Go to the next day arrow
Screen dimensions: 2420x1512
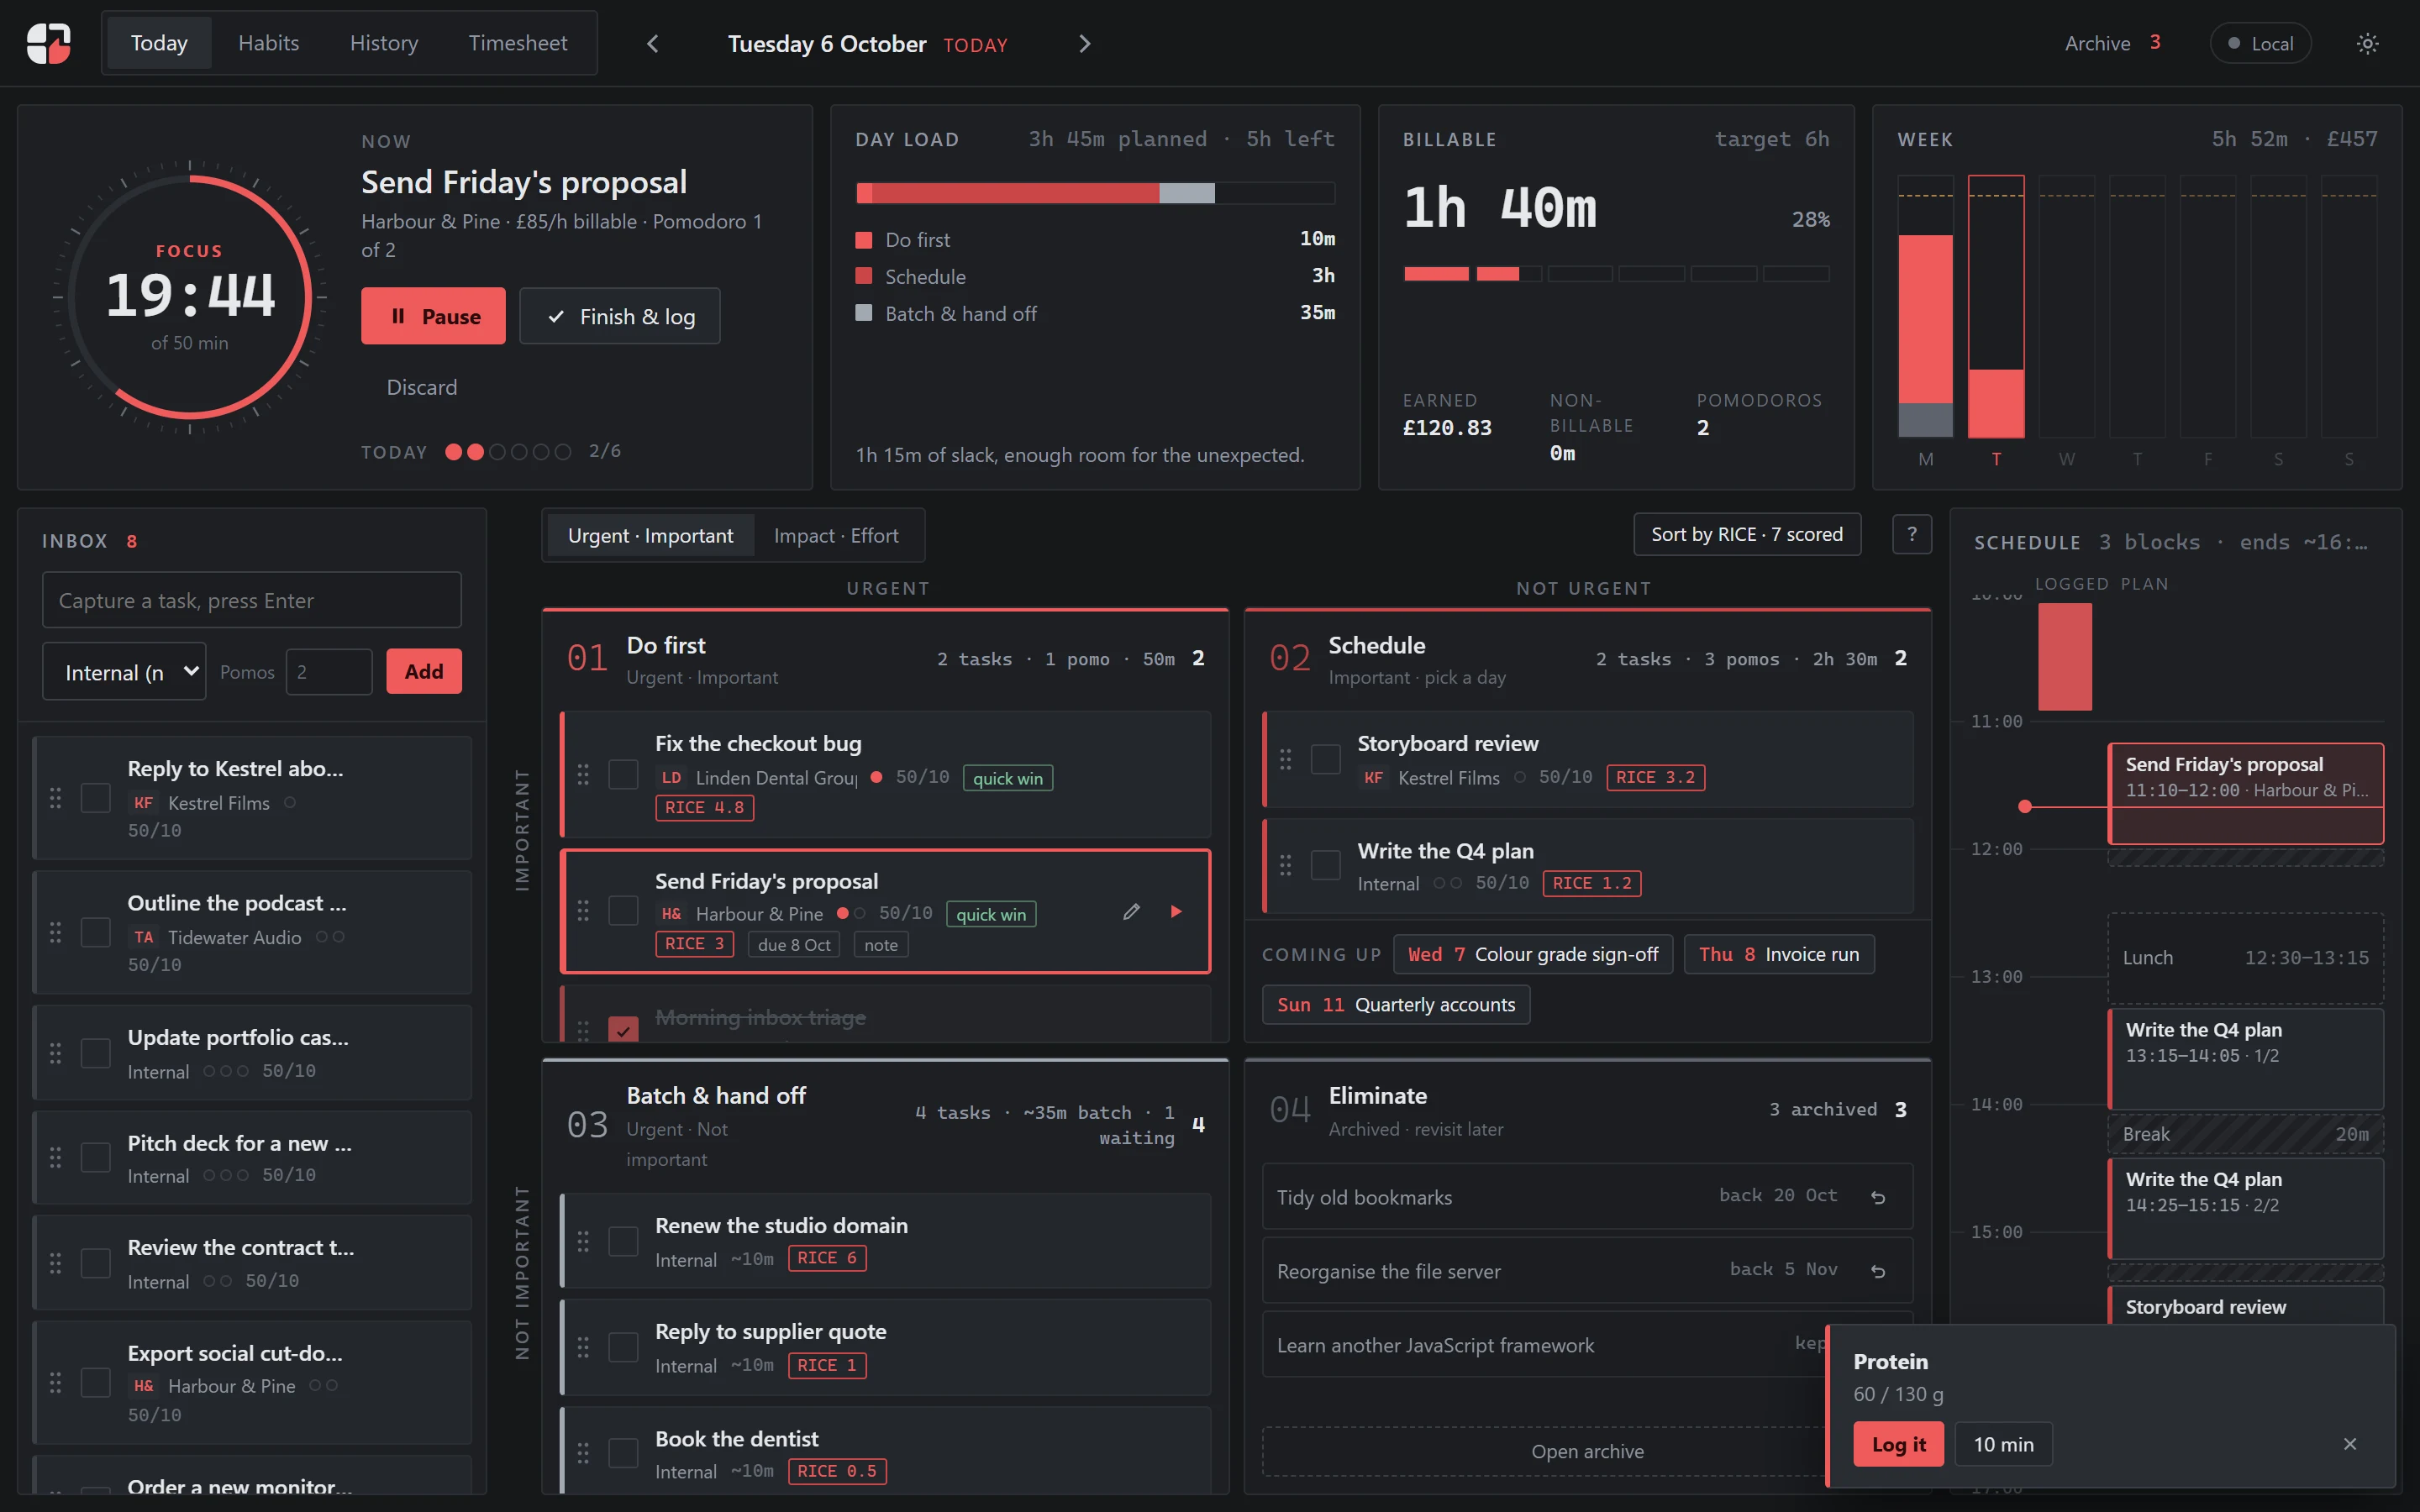coord(1085,43)
